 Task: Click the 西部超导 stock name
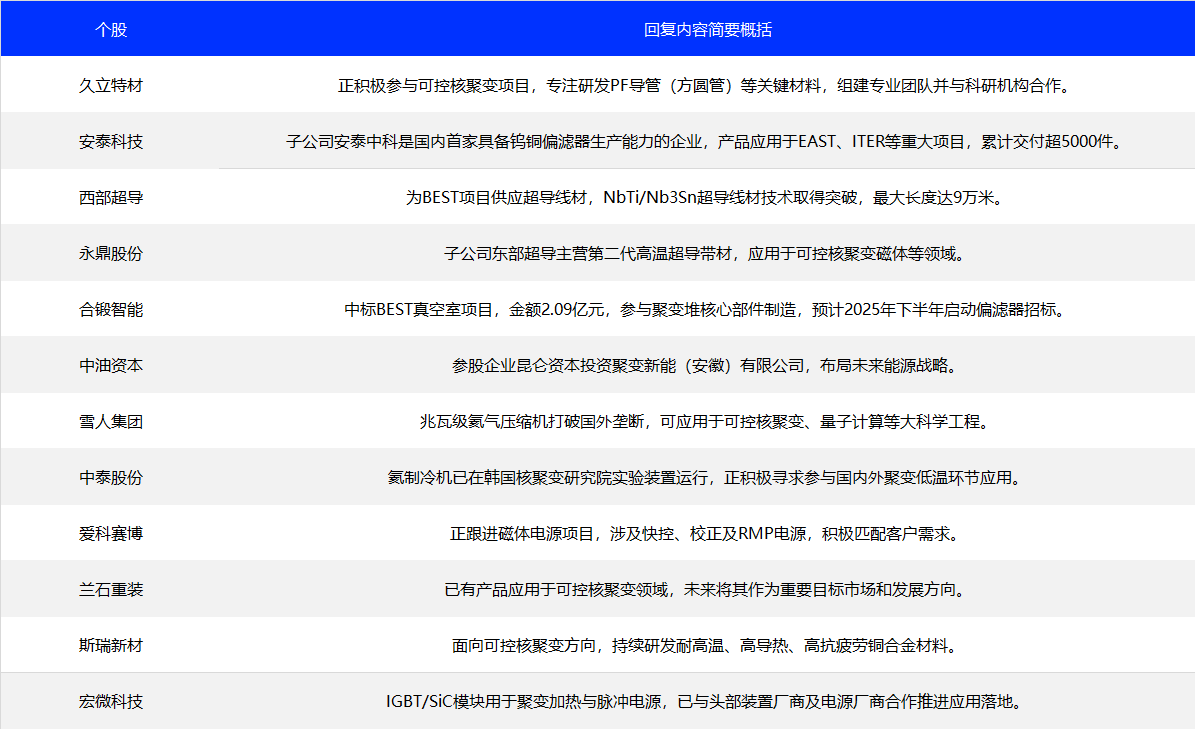(x=111, y=197)
